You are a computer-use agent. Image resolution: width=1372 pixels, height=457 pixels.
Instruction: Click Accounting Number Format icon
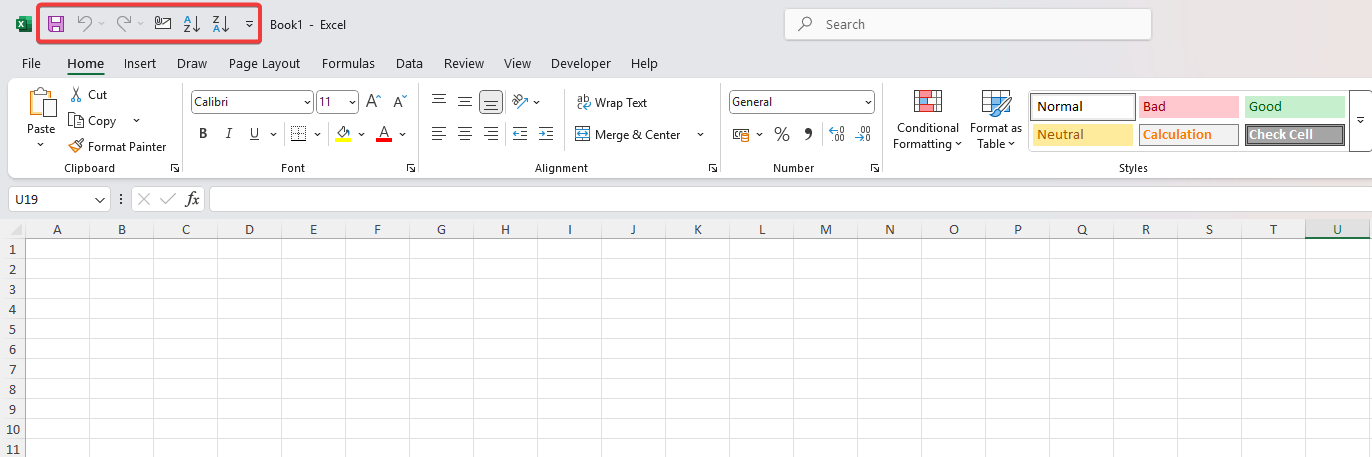pos(741,134)
